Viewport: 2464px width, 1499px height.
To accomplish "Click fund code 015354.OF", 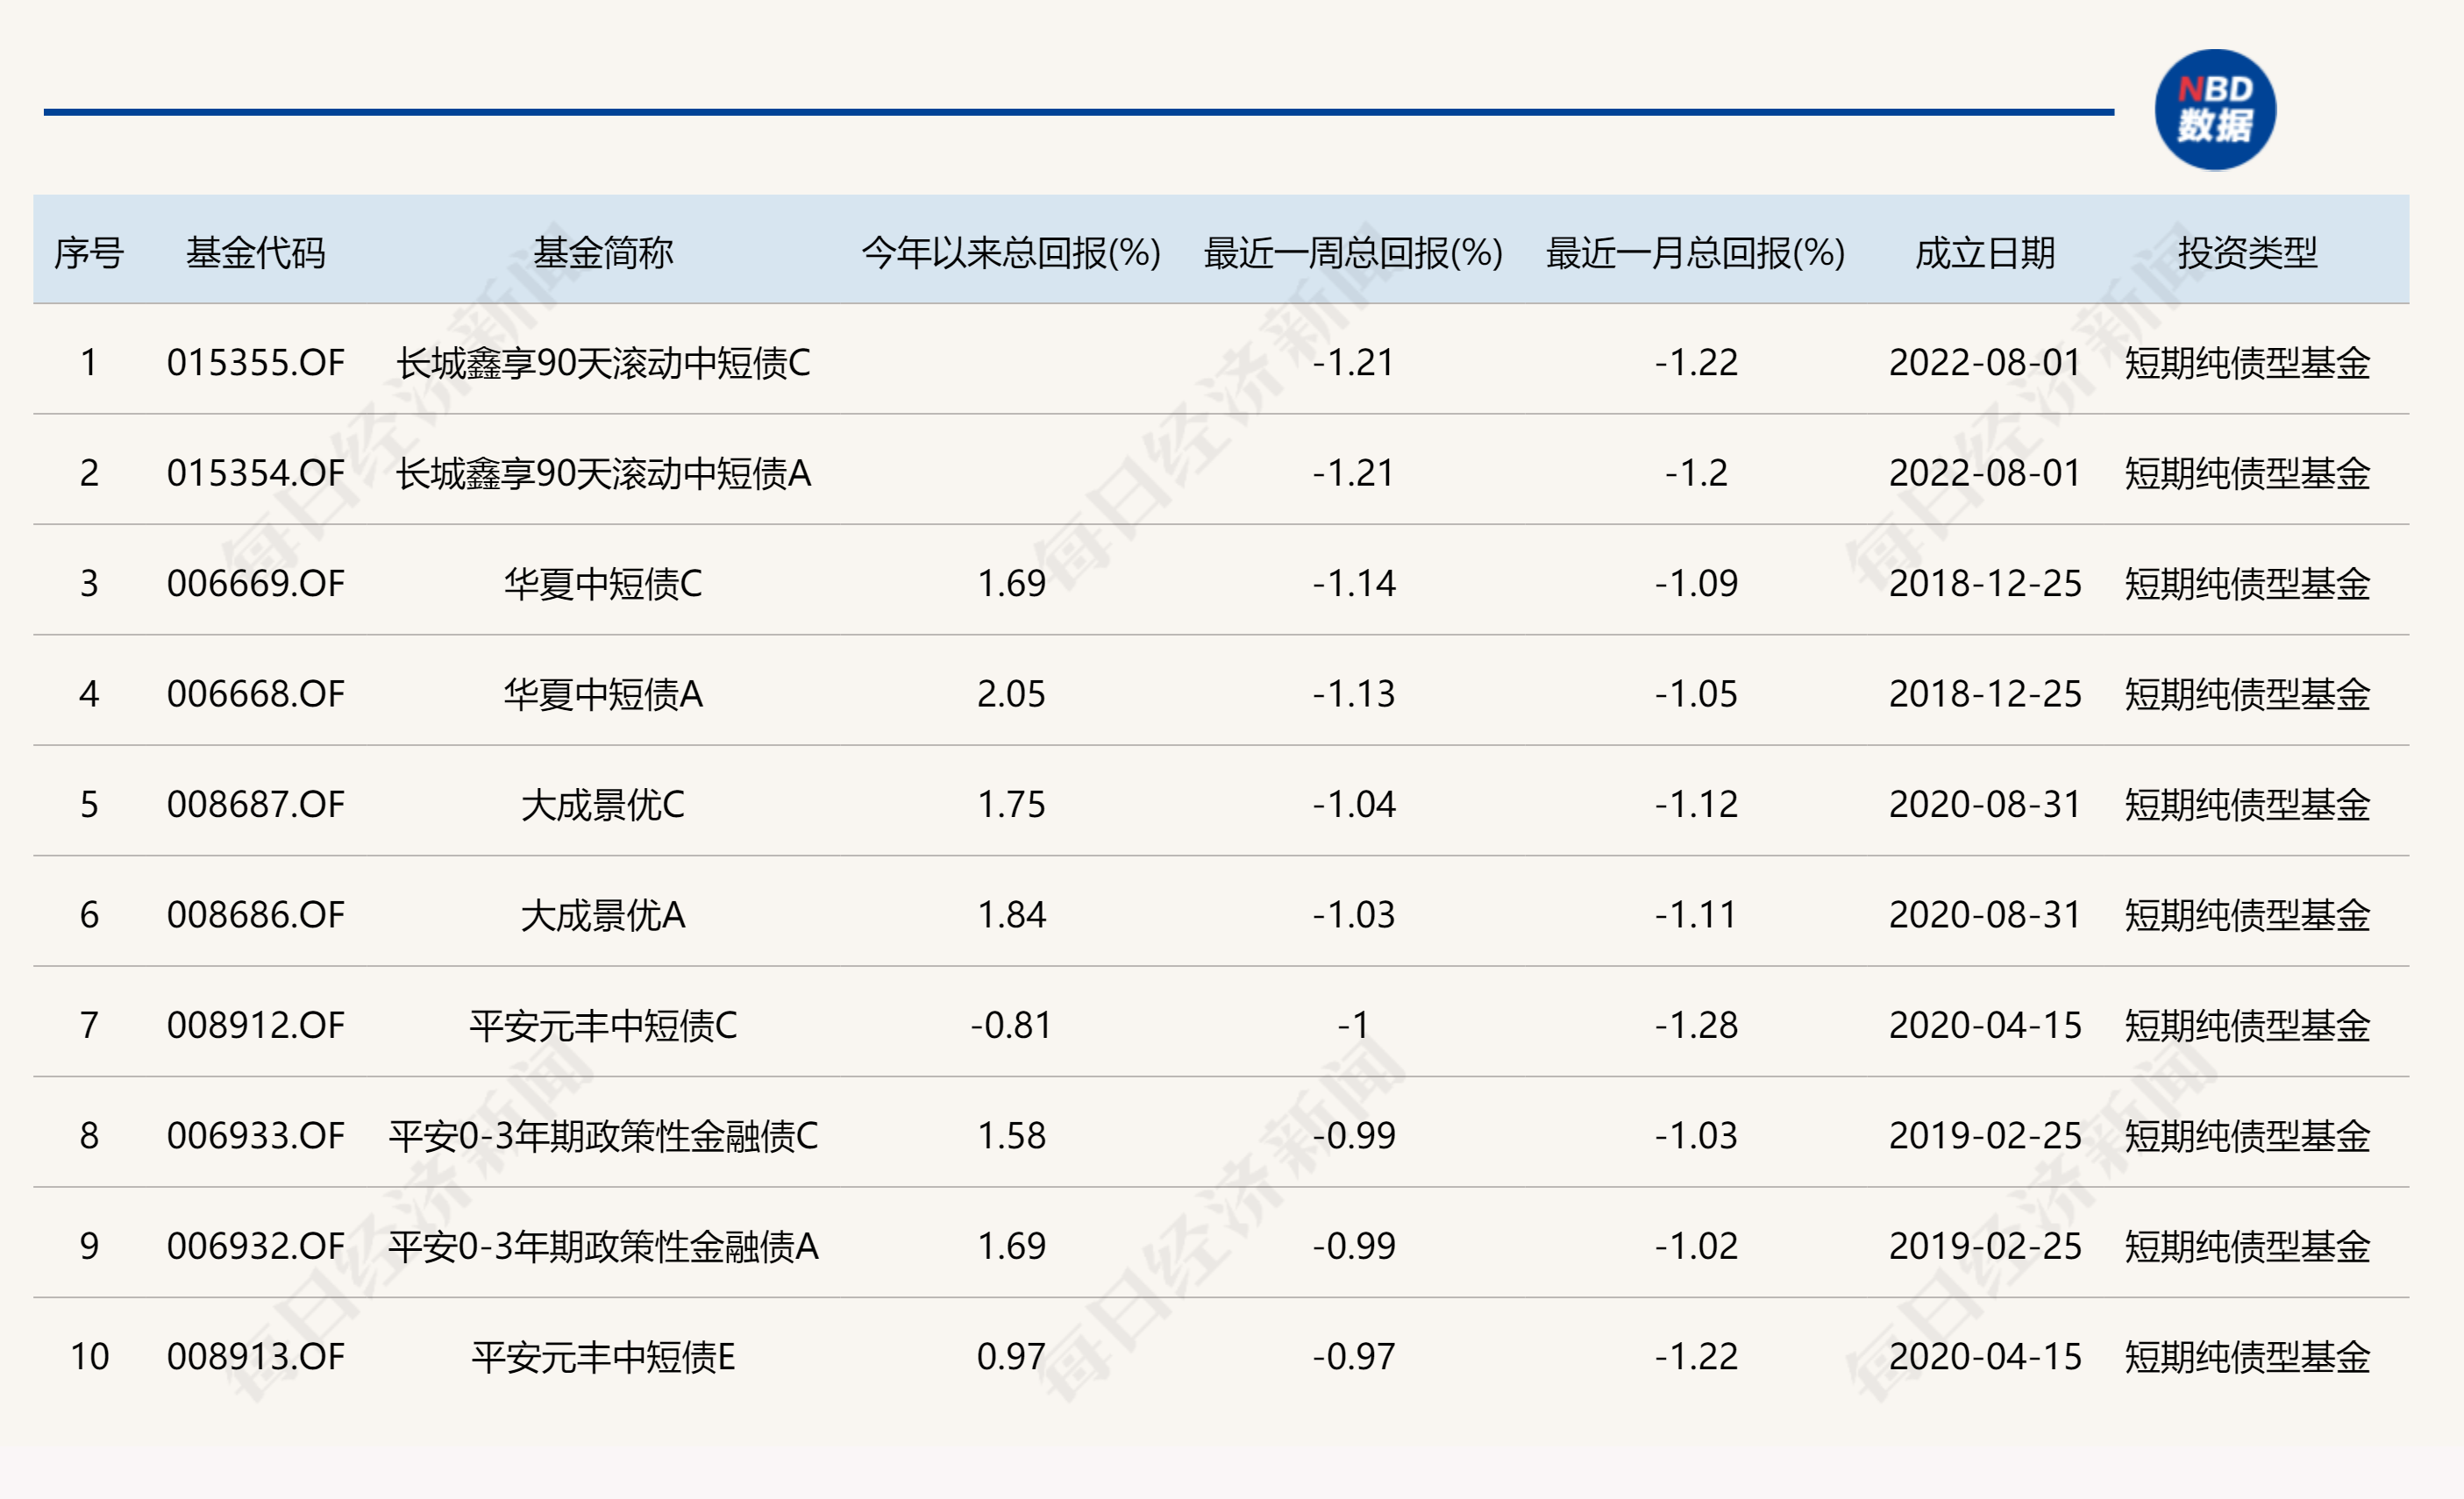I will pos(256,473).
